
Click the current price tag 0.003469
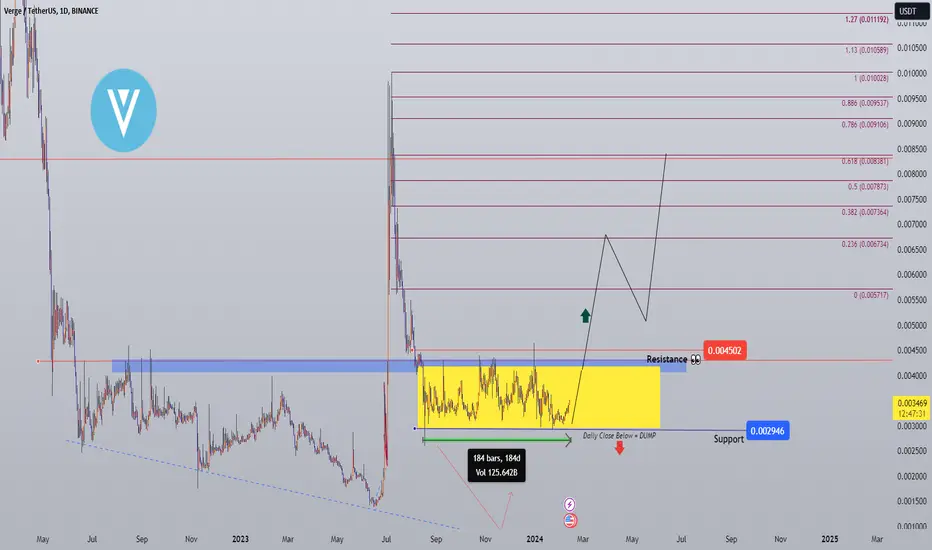(912, 403)
